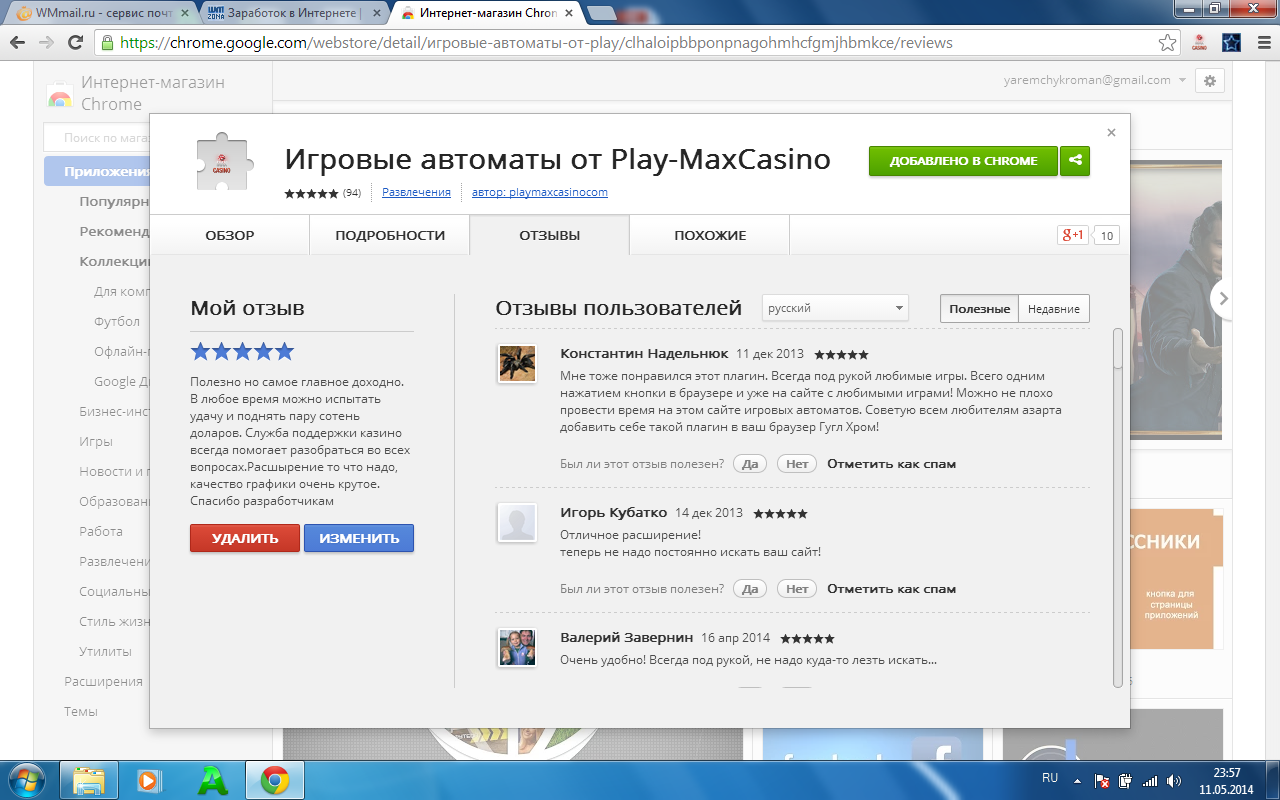Open Chrome menu hamburger icon

[x=1262, y=43]
